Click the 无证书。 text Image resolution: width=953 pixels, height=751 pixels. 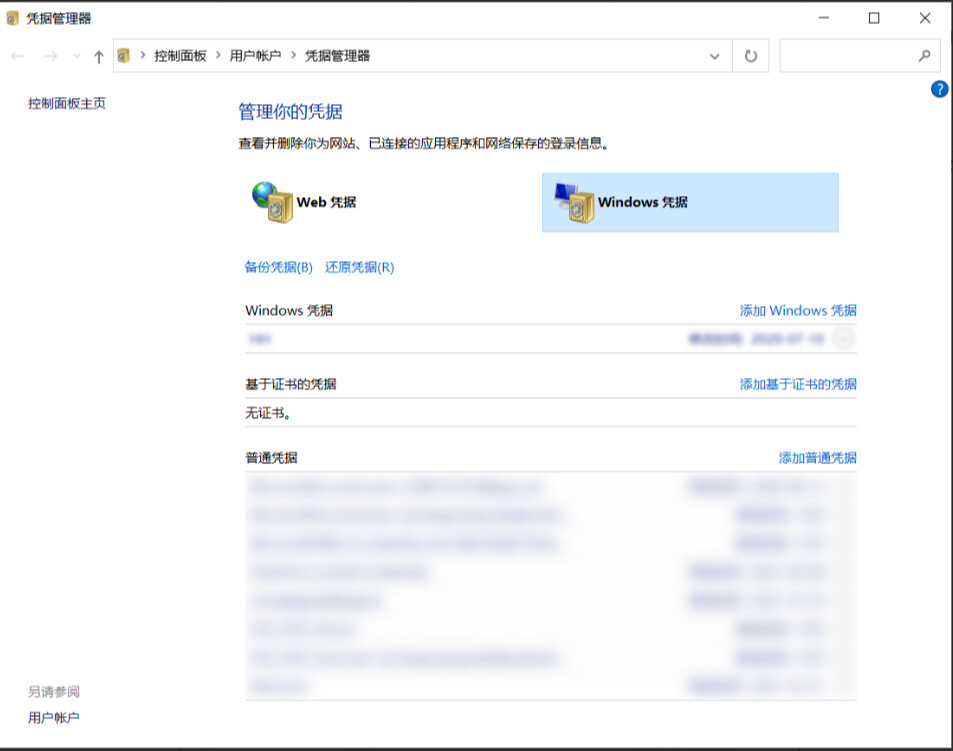tap(268, 413)
